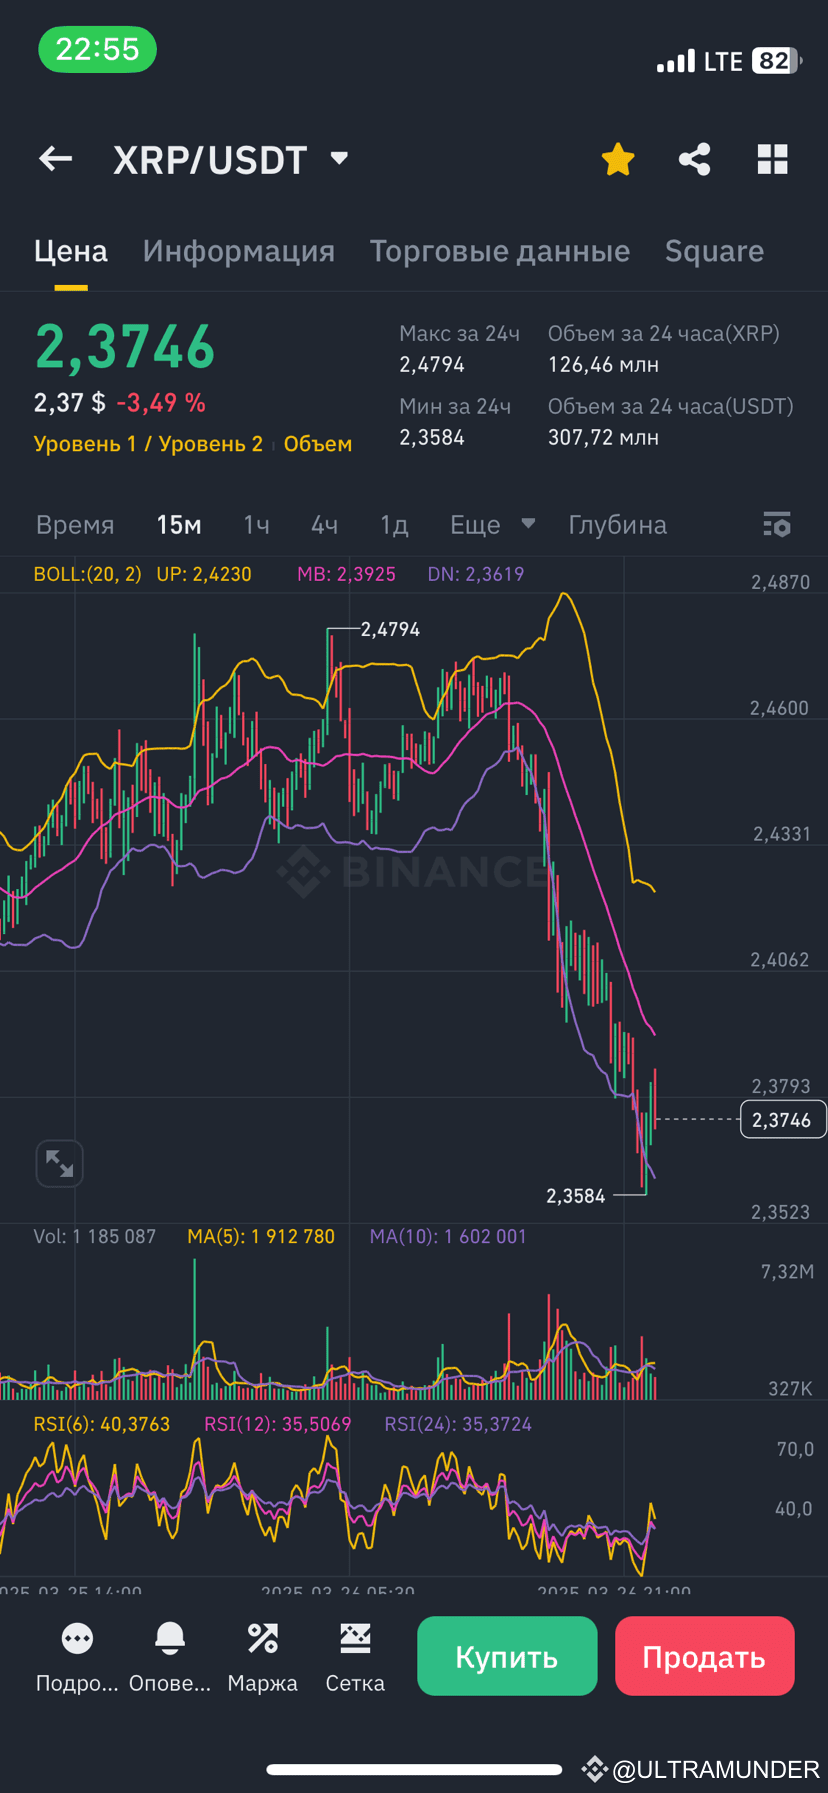
Task: Select the 1ч timeframe
Action: [257, 525]
